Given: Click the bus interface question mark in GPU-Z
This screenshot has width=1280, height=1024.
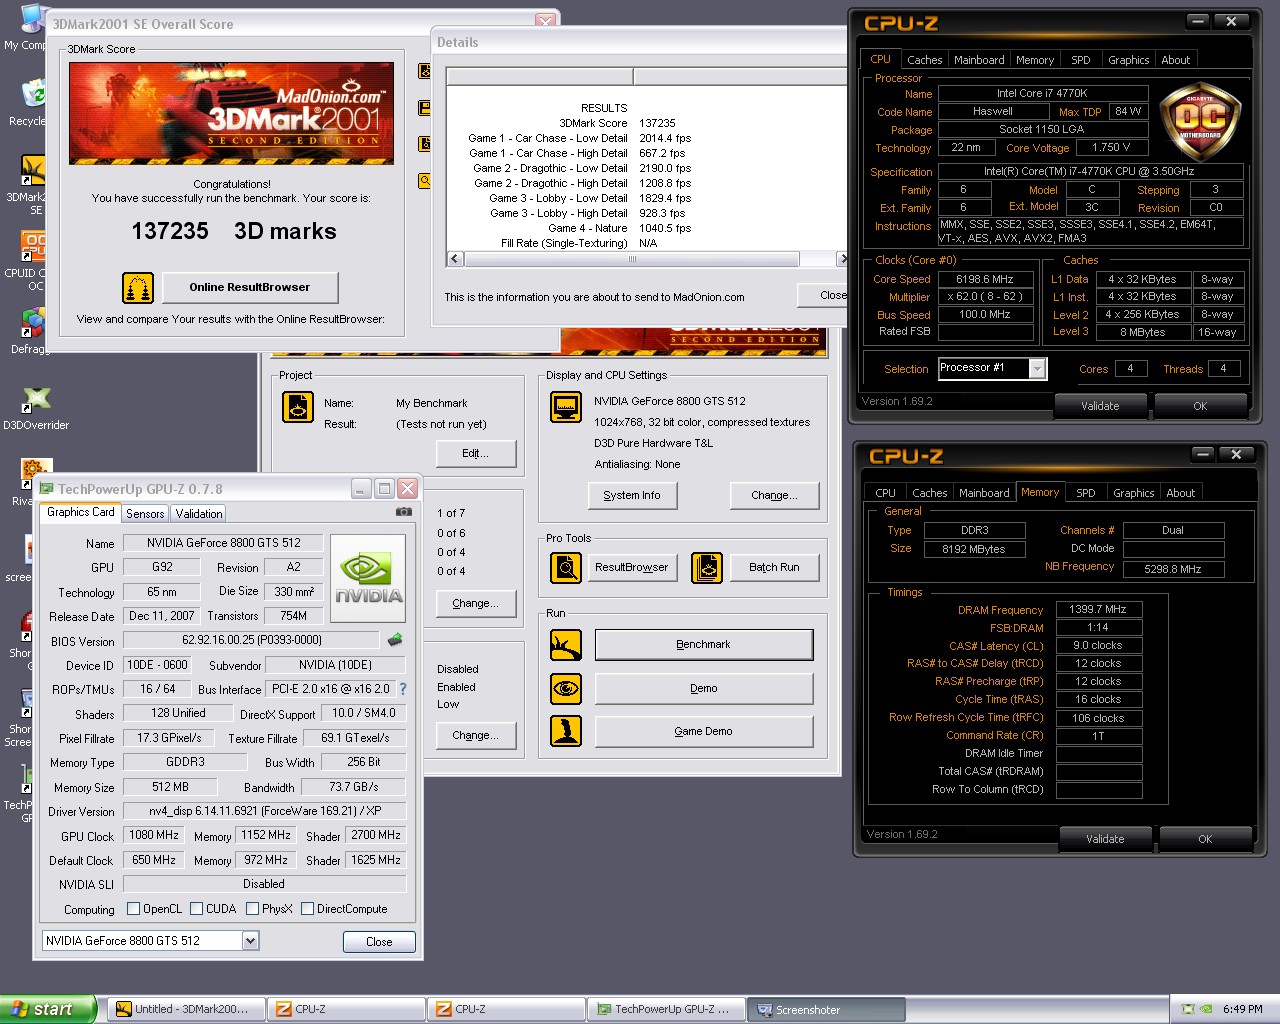Looking at the screenshot, I should pyautogui.click(x=403, y=689).
